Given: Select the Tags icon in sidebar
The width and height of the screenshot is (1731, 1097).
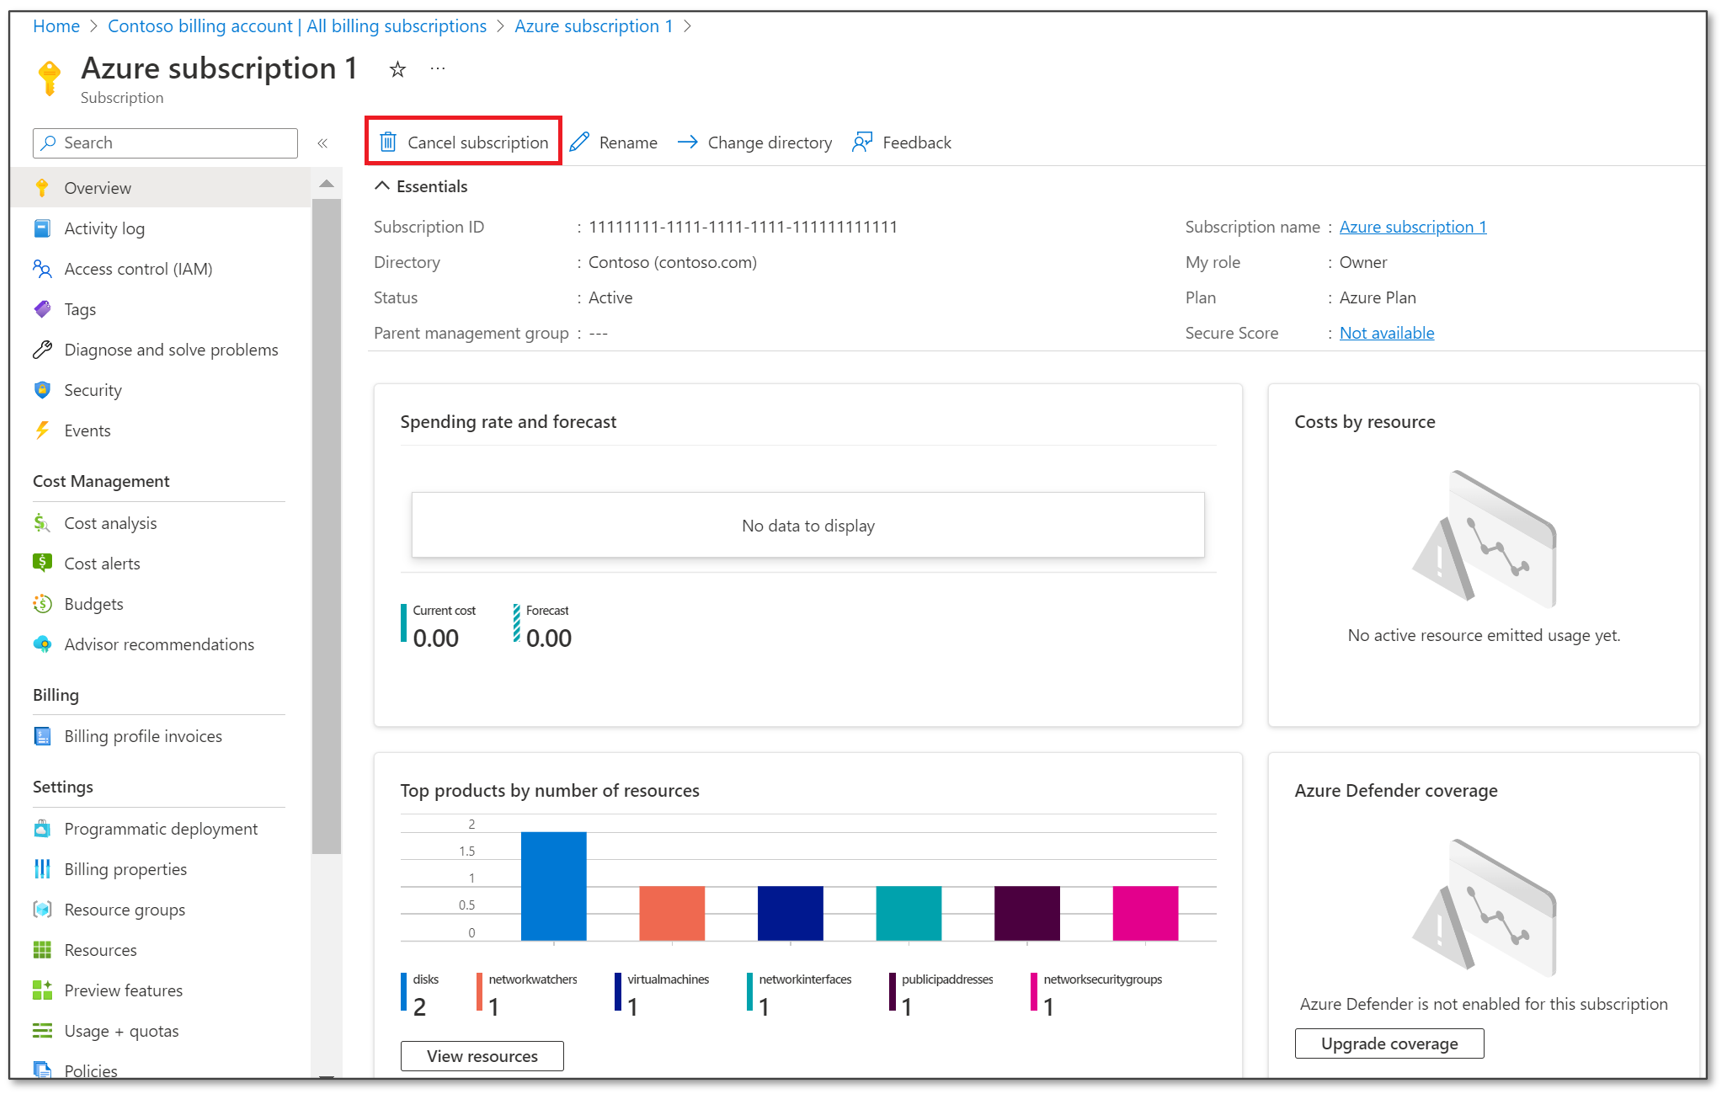Looking at the screenshot, I should 42,309.
